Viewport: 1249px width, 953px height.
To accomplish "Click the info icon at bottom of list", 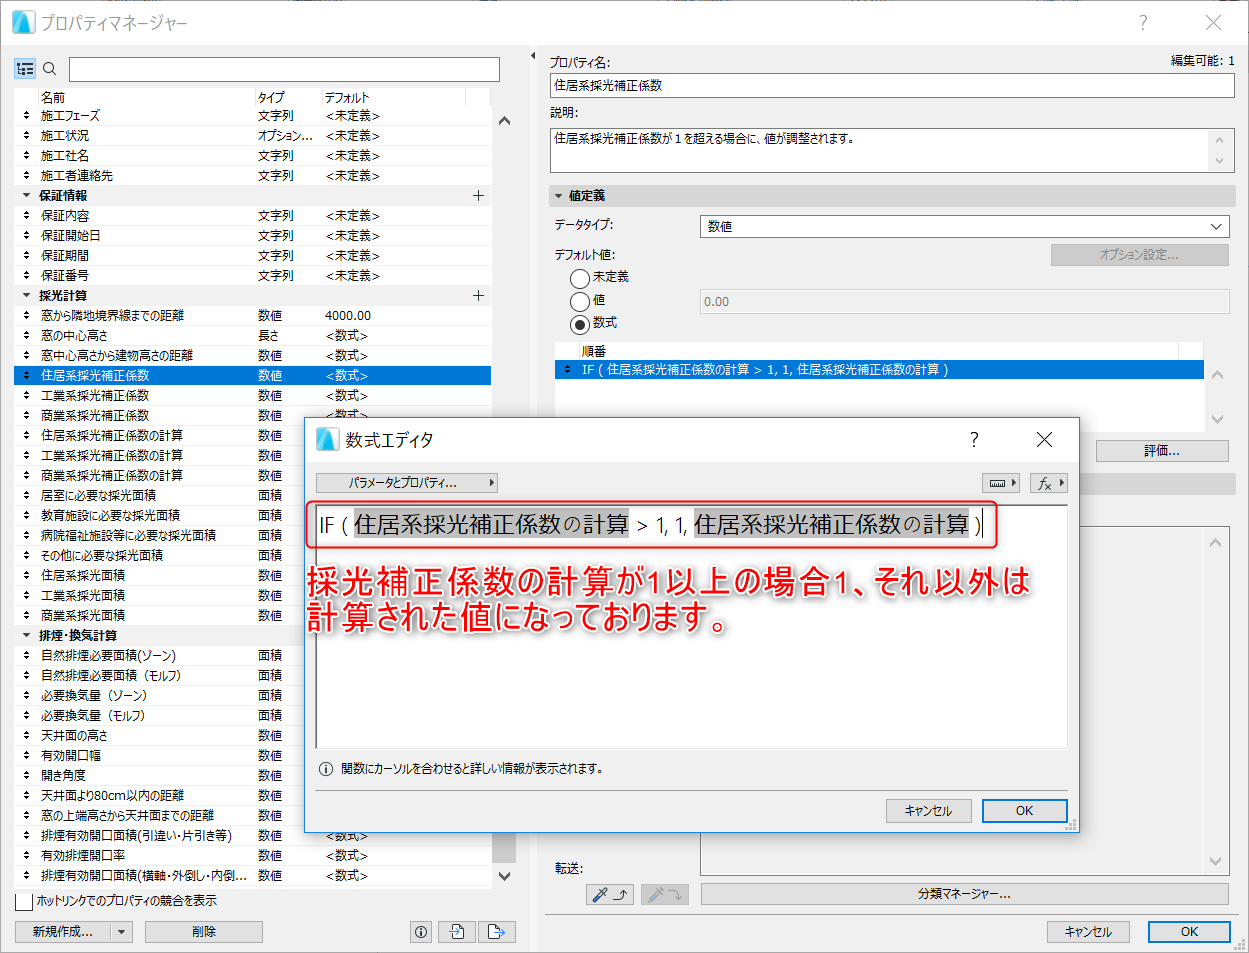I will pos(421,932).
